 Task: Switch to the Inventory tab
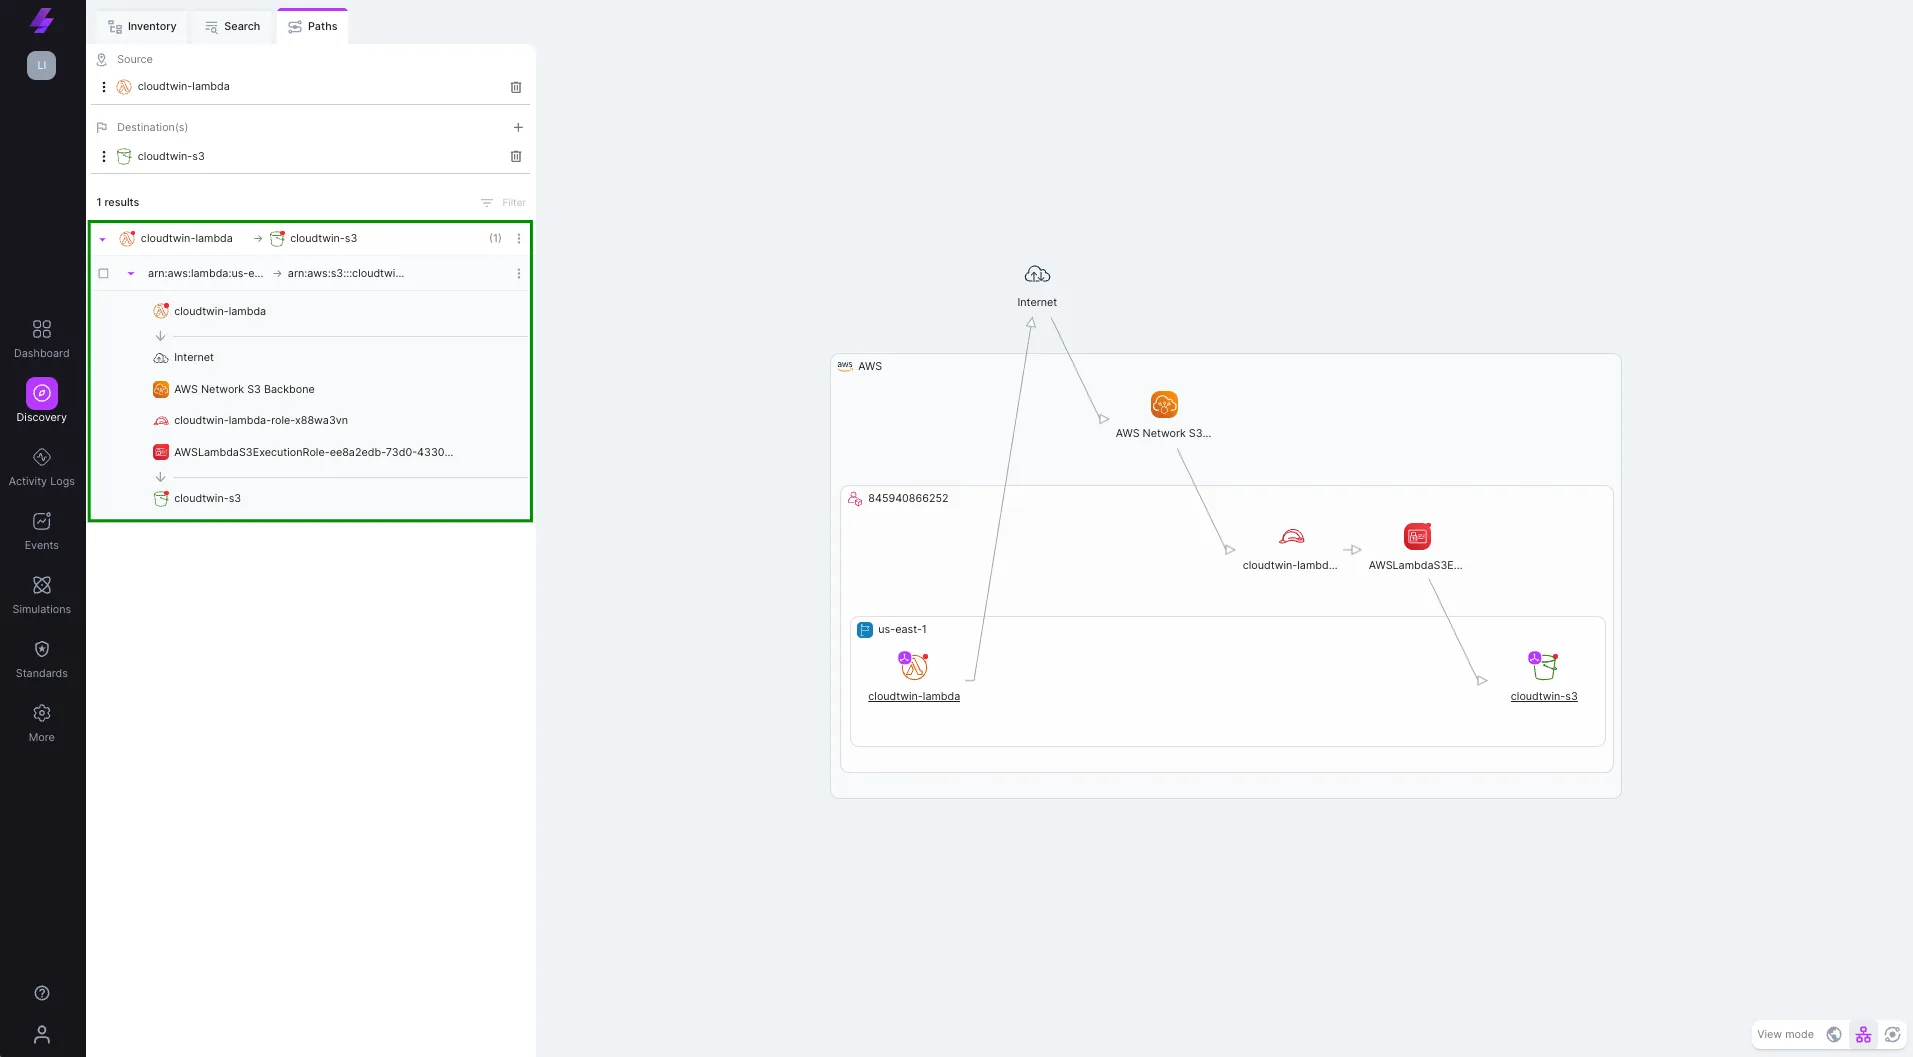142,27
